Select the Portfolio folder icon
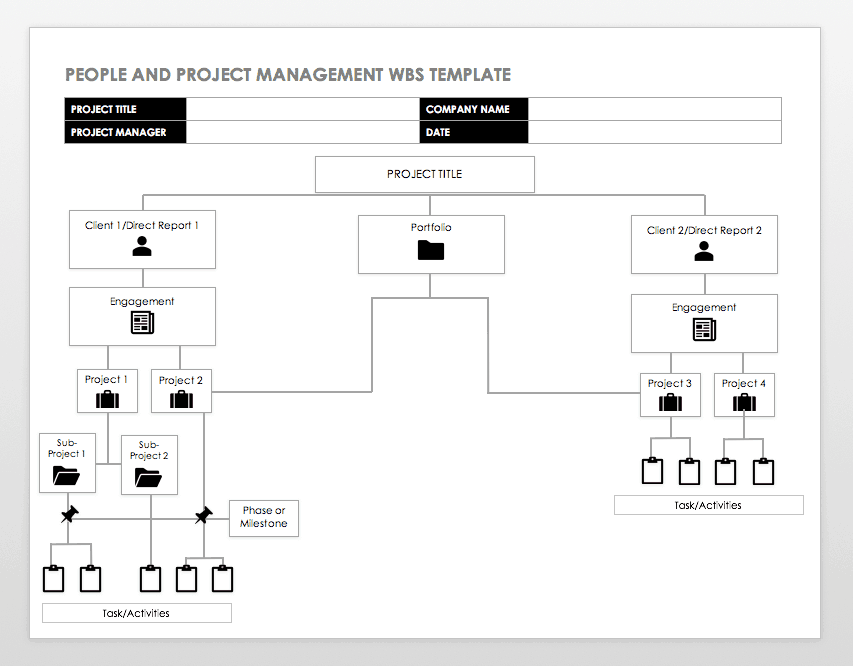Image resolution: width=853 pixels, height=666 pixels. click(x=431, y=250)
